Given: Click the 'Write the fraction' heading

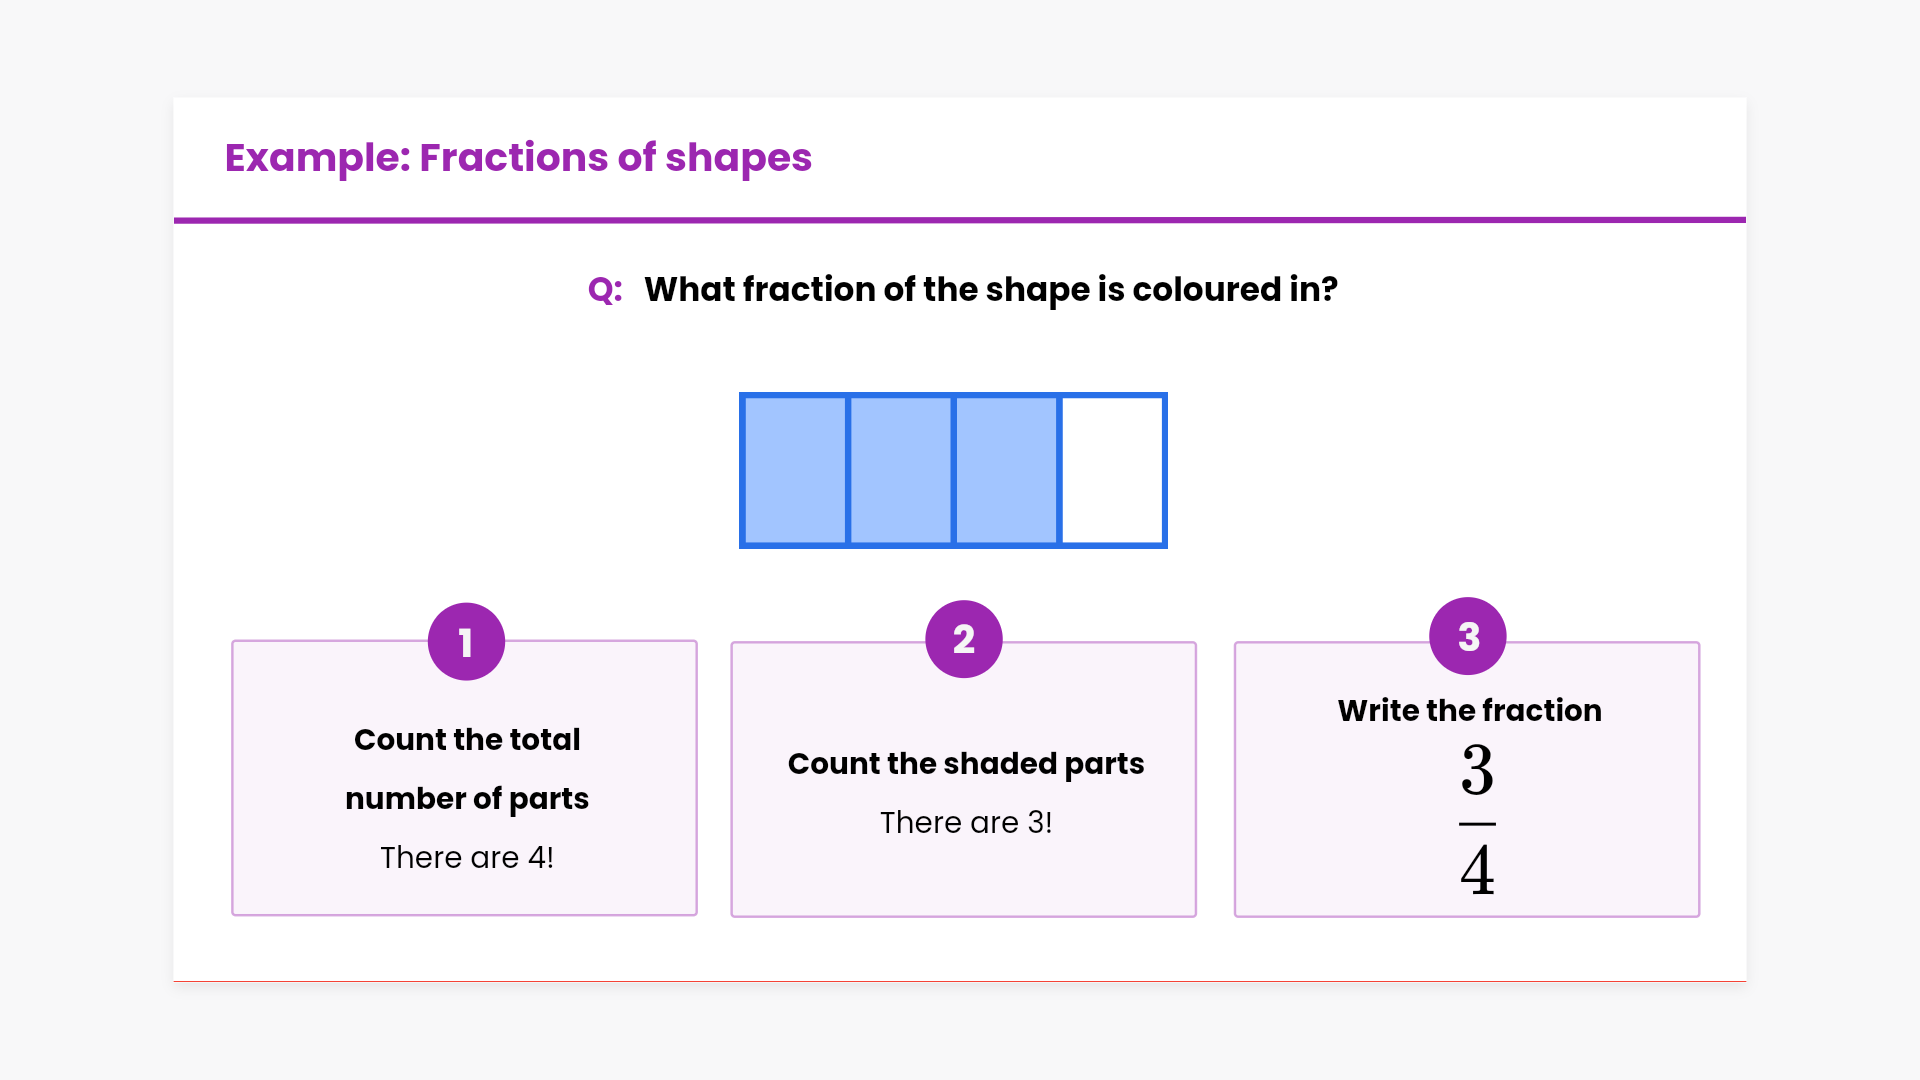Looking at the screenshot, I should pyautogui.click(x=1469, y=711).
